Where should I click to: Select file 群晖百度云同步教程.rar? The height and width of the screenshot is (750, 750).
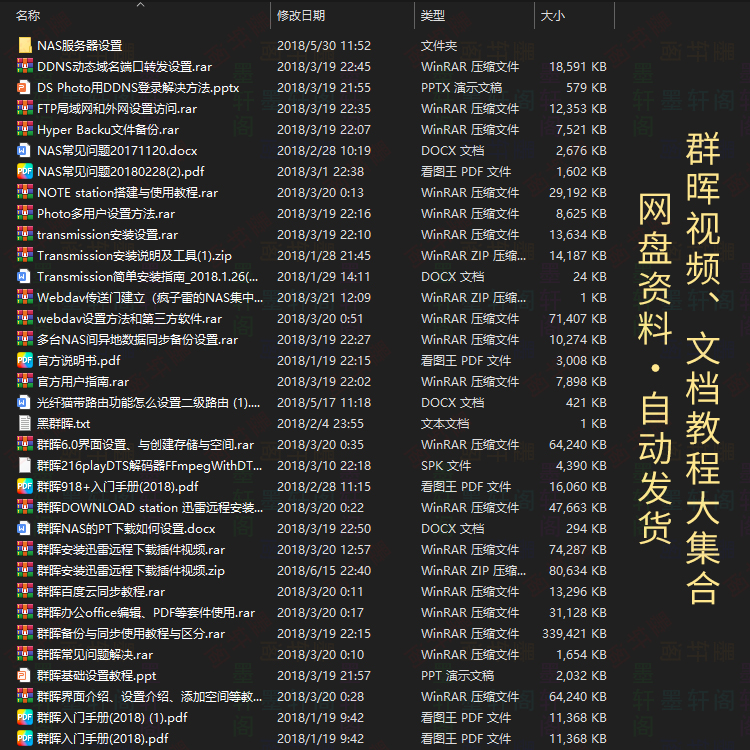pyautogui.click(x=101, y=592)
